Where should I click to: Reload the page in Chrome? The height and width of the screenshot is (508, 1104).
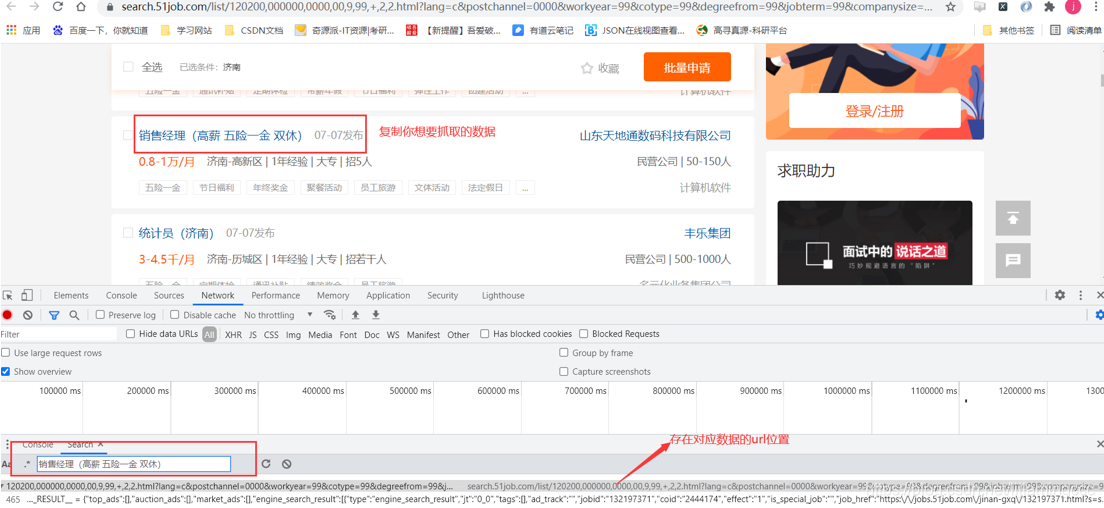(x=58, y=7)
